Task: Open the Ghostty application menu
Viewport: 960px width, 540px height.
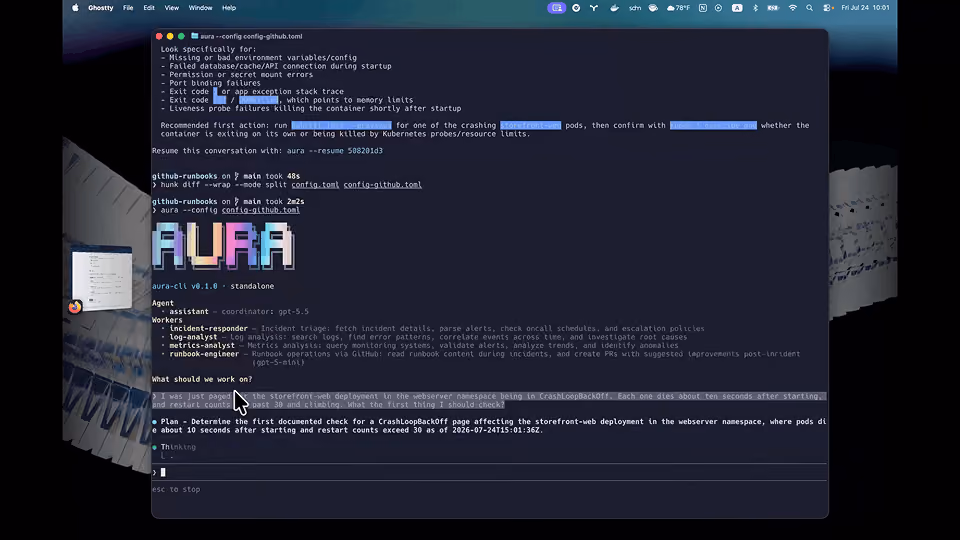Action: point(100,8)
